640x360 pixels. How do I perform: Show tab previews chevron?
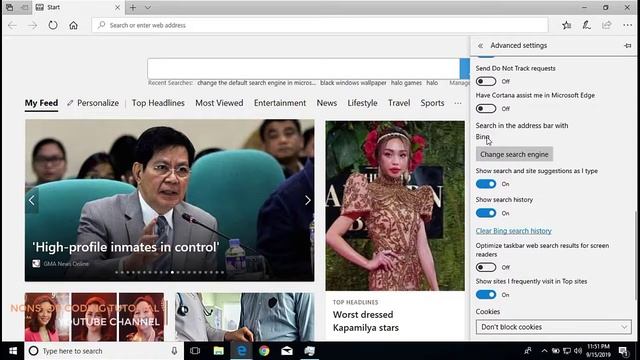(148, 7)
